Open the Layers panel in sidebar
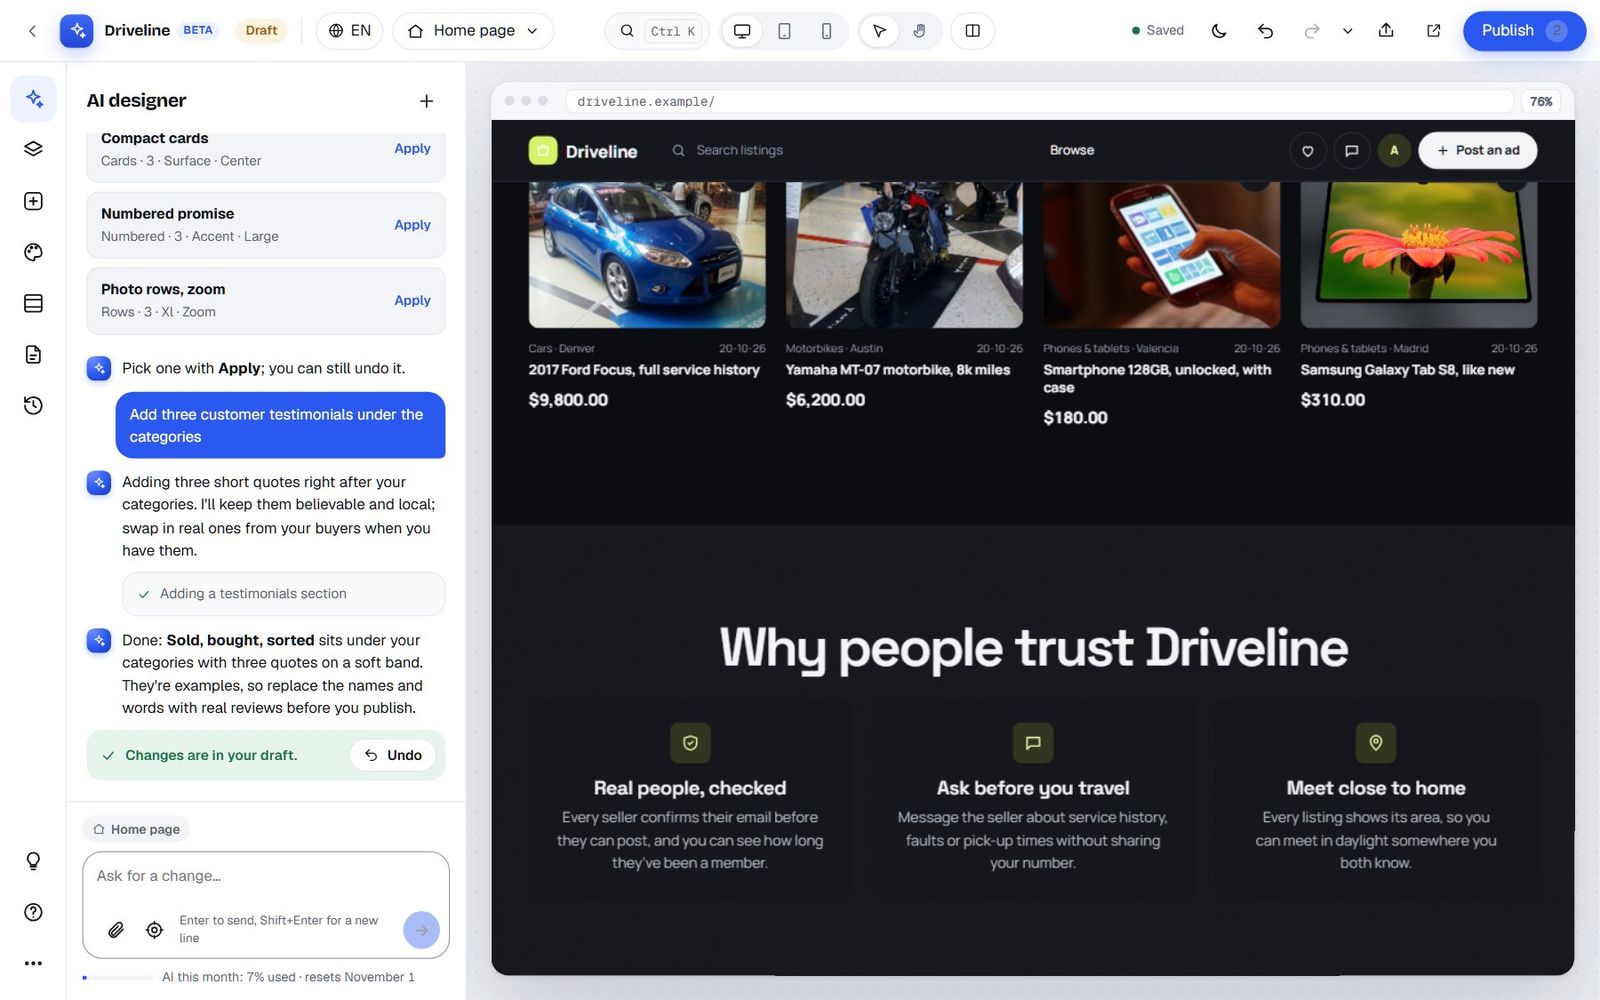Viewport: 1600px width, 1000px height. click(x=33, y=149)
